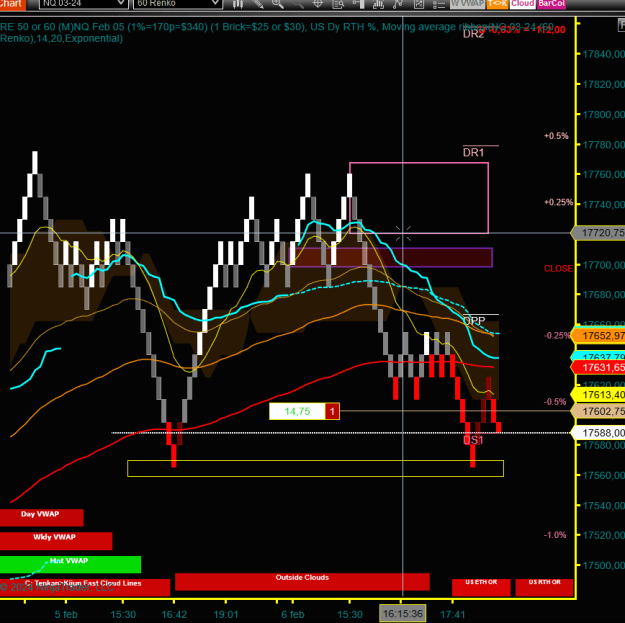This screenshot has height=623, width=625.
Task: Click the 16:15:36 time marker on axis
Action: [x=403, y=613]
